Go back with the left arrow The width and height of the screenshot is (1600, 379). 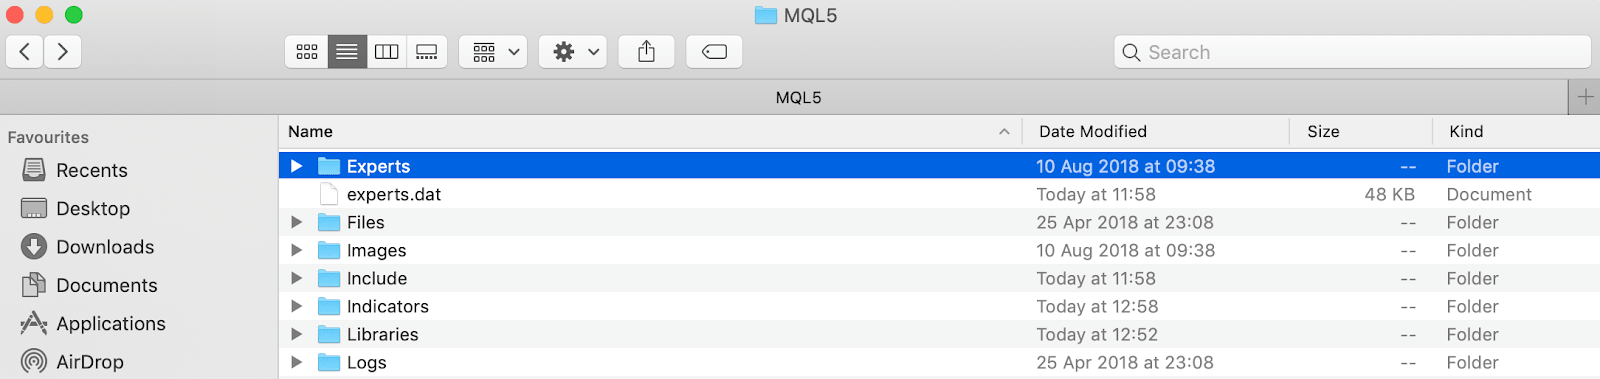pyautogui.click(x=25, y=52)
